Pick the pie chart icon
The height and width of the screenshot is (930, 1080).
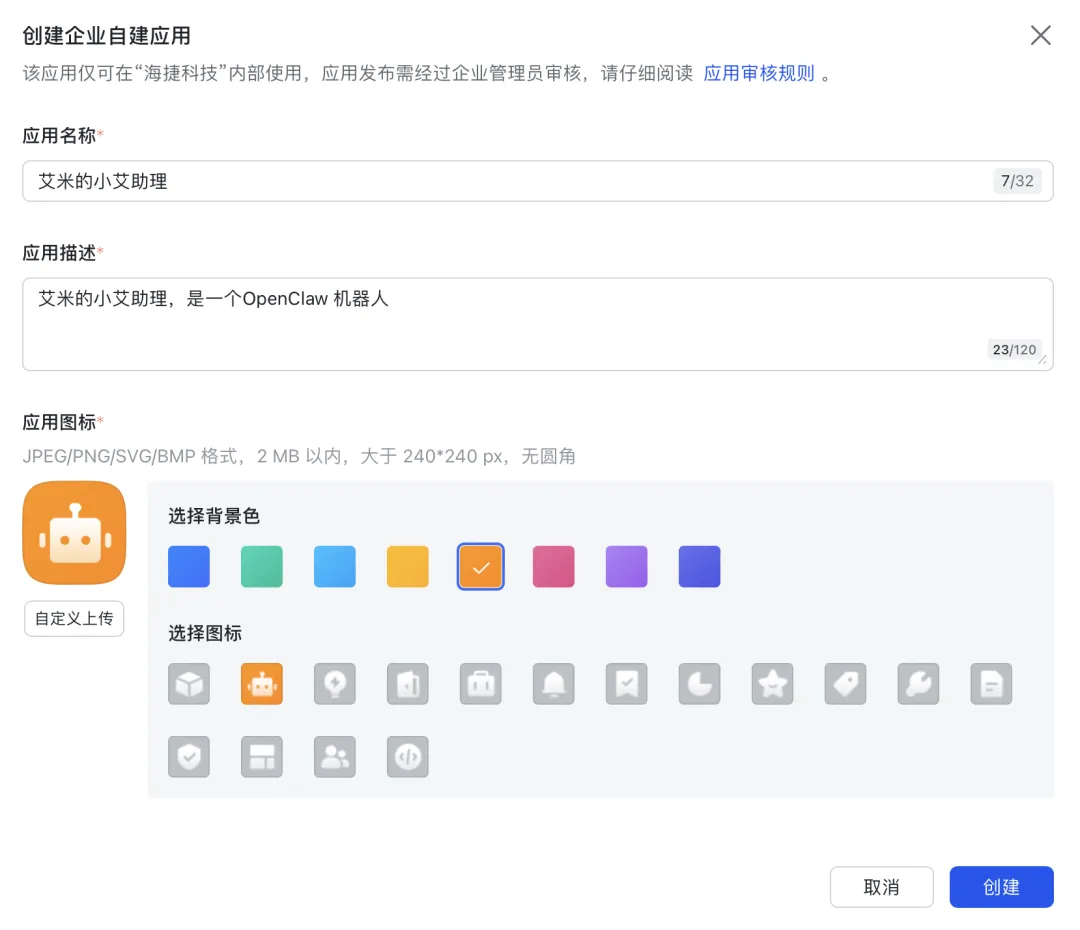(x=700, y=684)
